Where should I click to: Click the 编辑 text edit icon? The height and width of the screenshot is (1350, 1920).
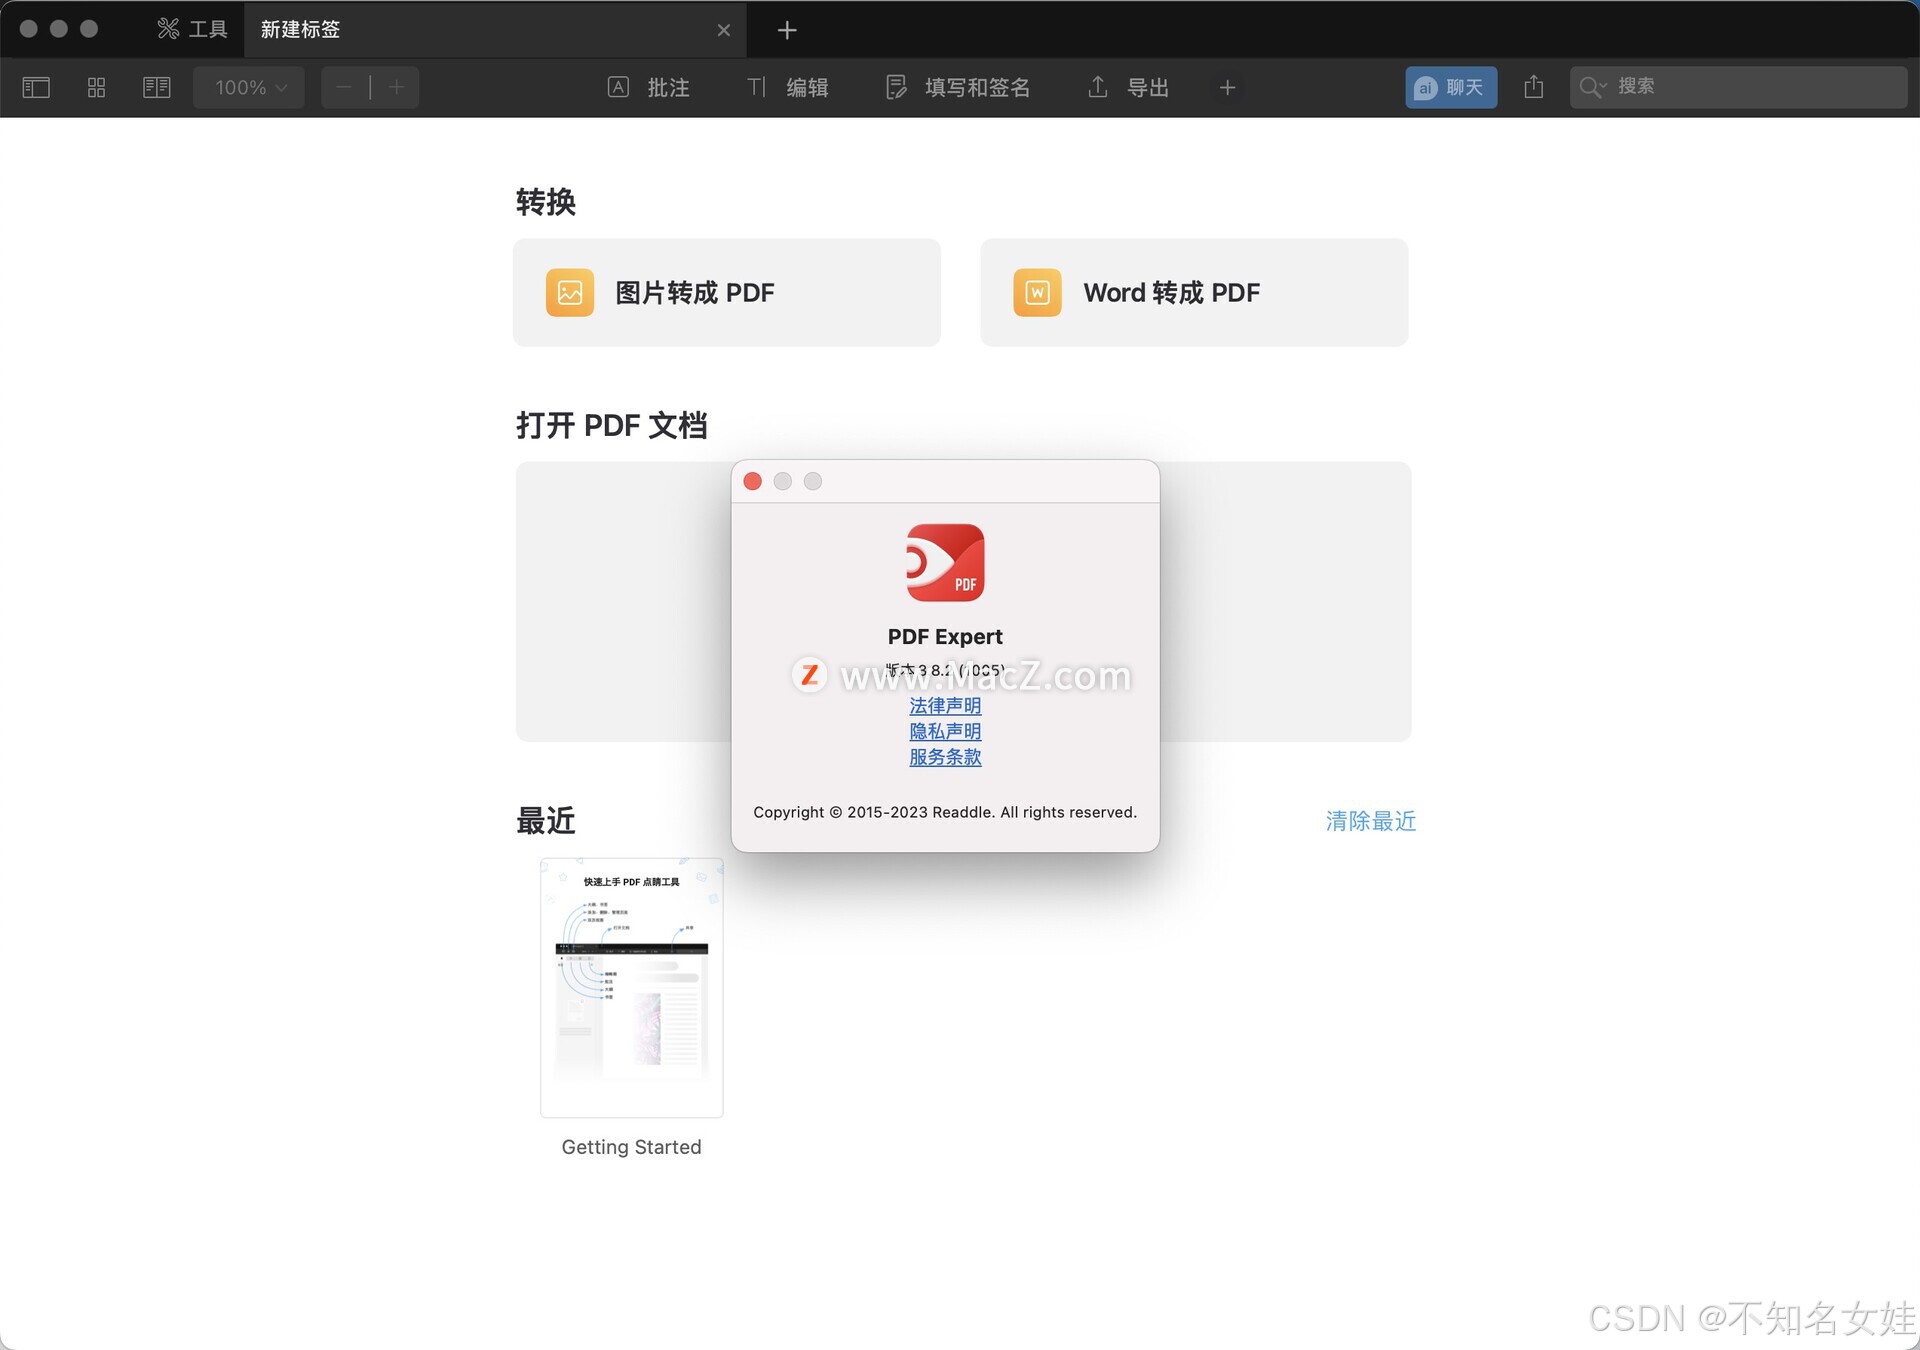(x=757, y=88)
